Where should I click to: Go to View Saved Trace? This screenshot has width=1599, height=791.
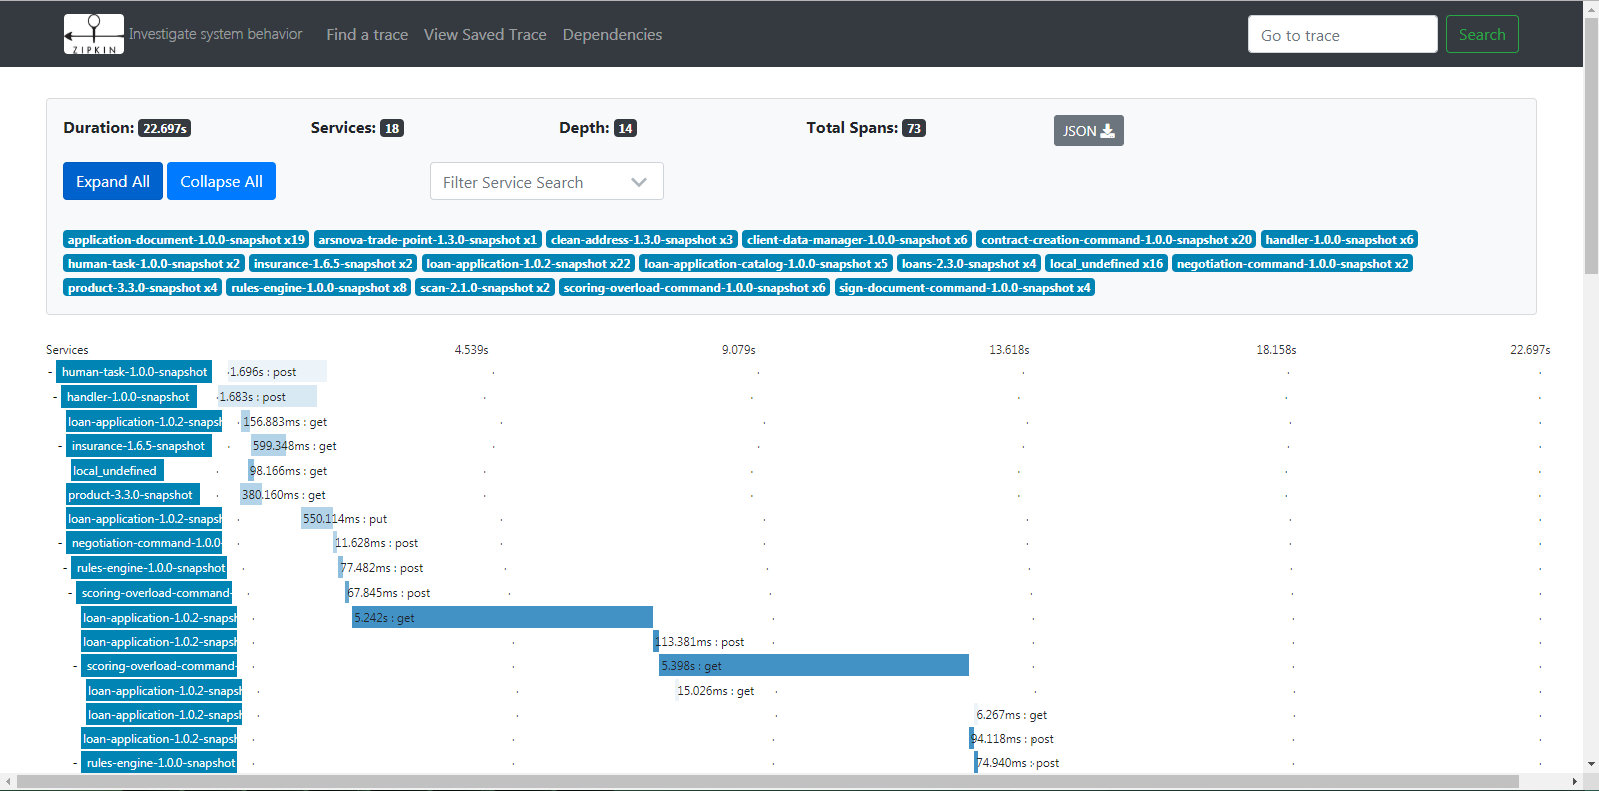point(485,34)
